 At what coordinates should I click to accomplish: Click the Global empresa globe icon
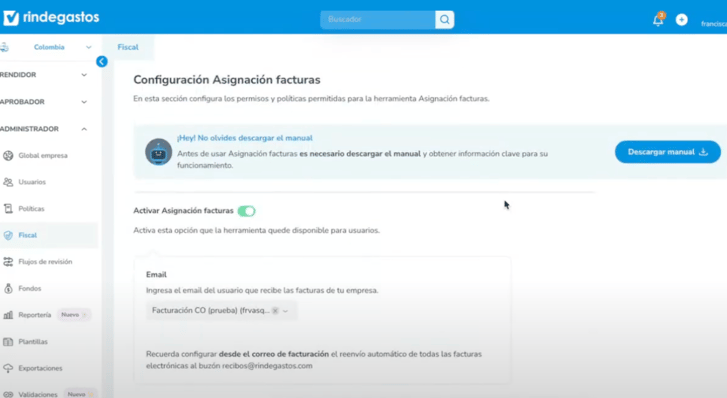click(8, 155)
